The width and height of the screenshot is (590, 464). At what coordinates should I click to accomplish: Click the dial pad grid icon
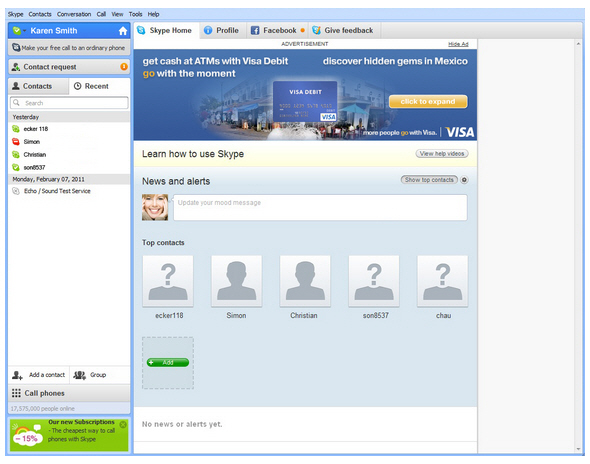[16, 393]
